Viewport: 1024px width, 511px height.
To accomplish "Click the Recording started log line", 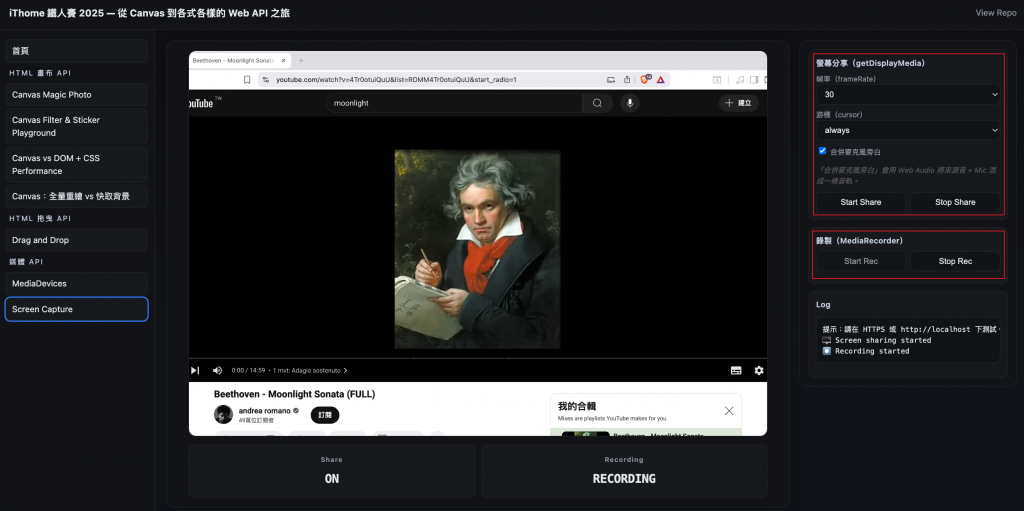I will pyautogui.click(x=866, y=351).
